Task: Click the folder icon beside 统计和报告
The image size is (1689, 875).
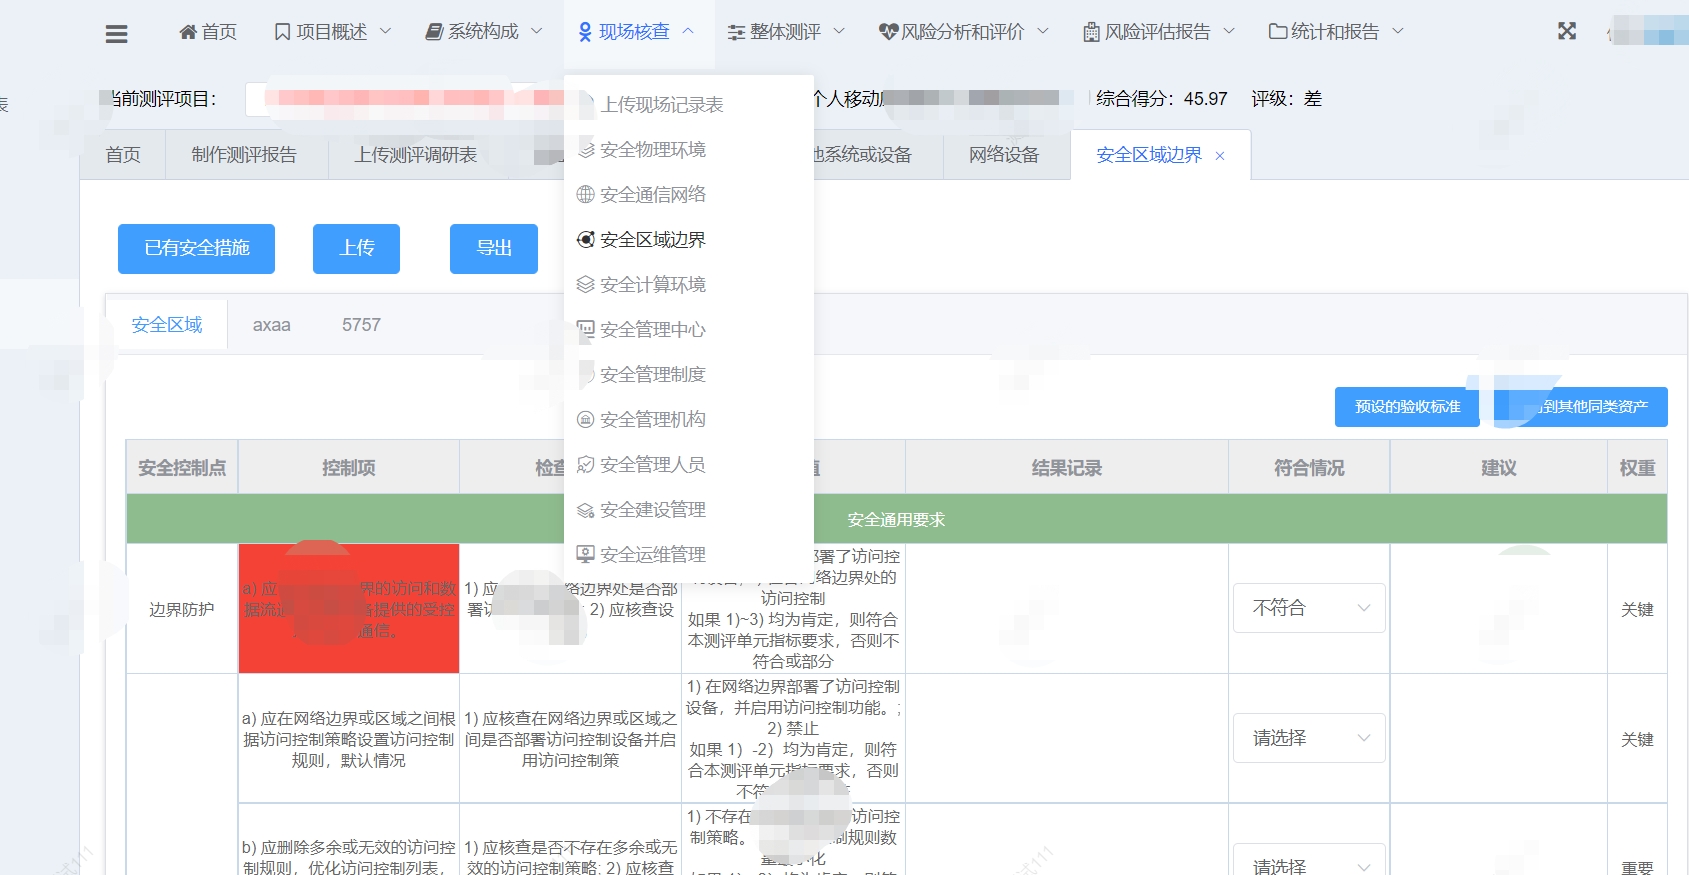Action: tap(1278, 31)
